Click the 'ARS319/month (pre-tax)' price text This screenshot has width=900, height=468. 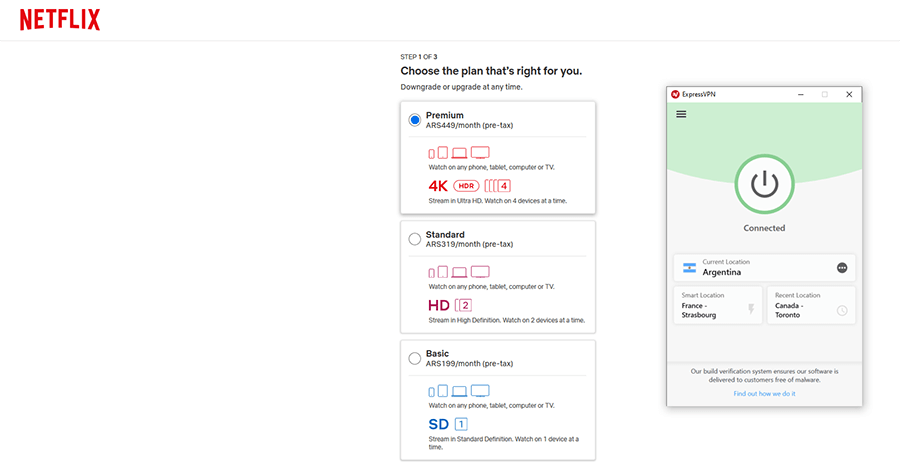coord(470,244)
